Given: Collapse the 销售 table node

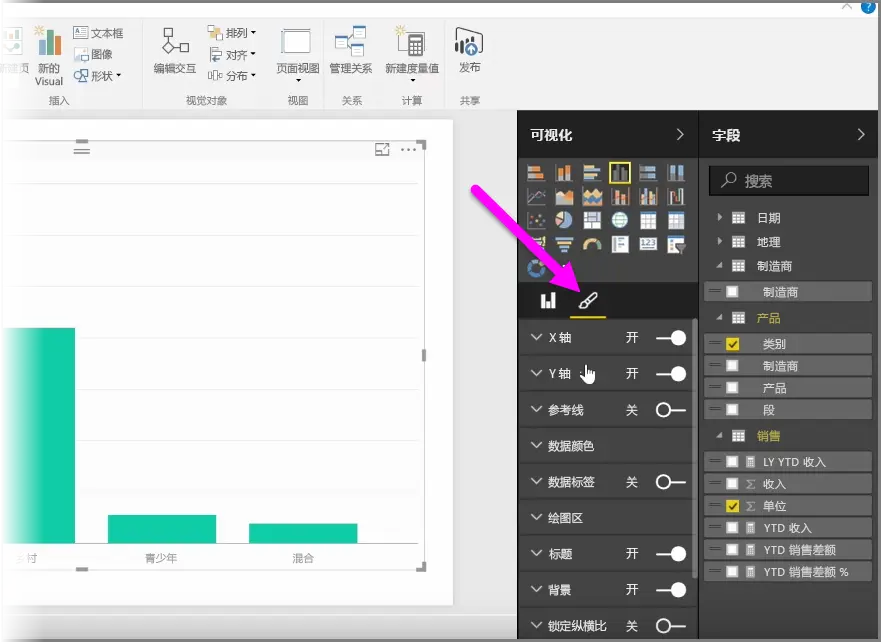Looking at the screenshot, I should pos(720,435).
